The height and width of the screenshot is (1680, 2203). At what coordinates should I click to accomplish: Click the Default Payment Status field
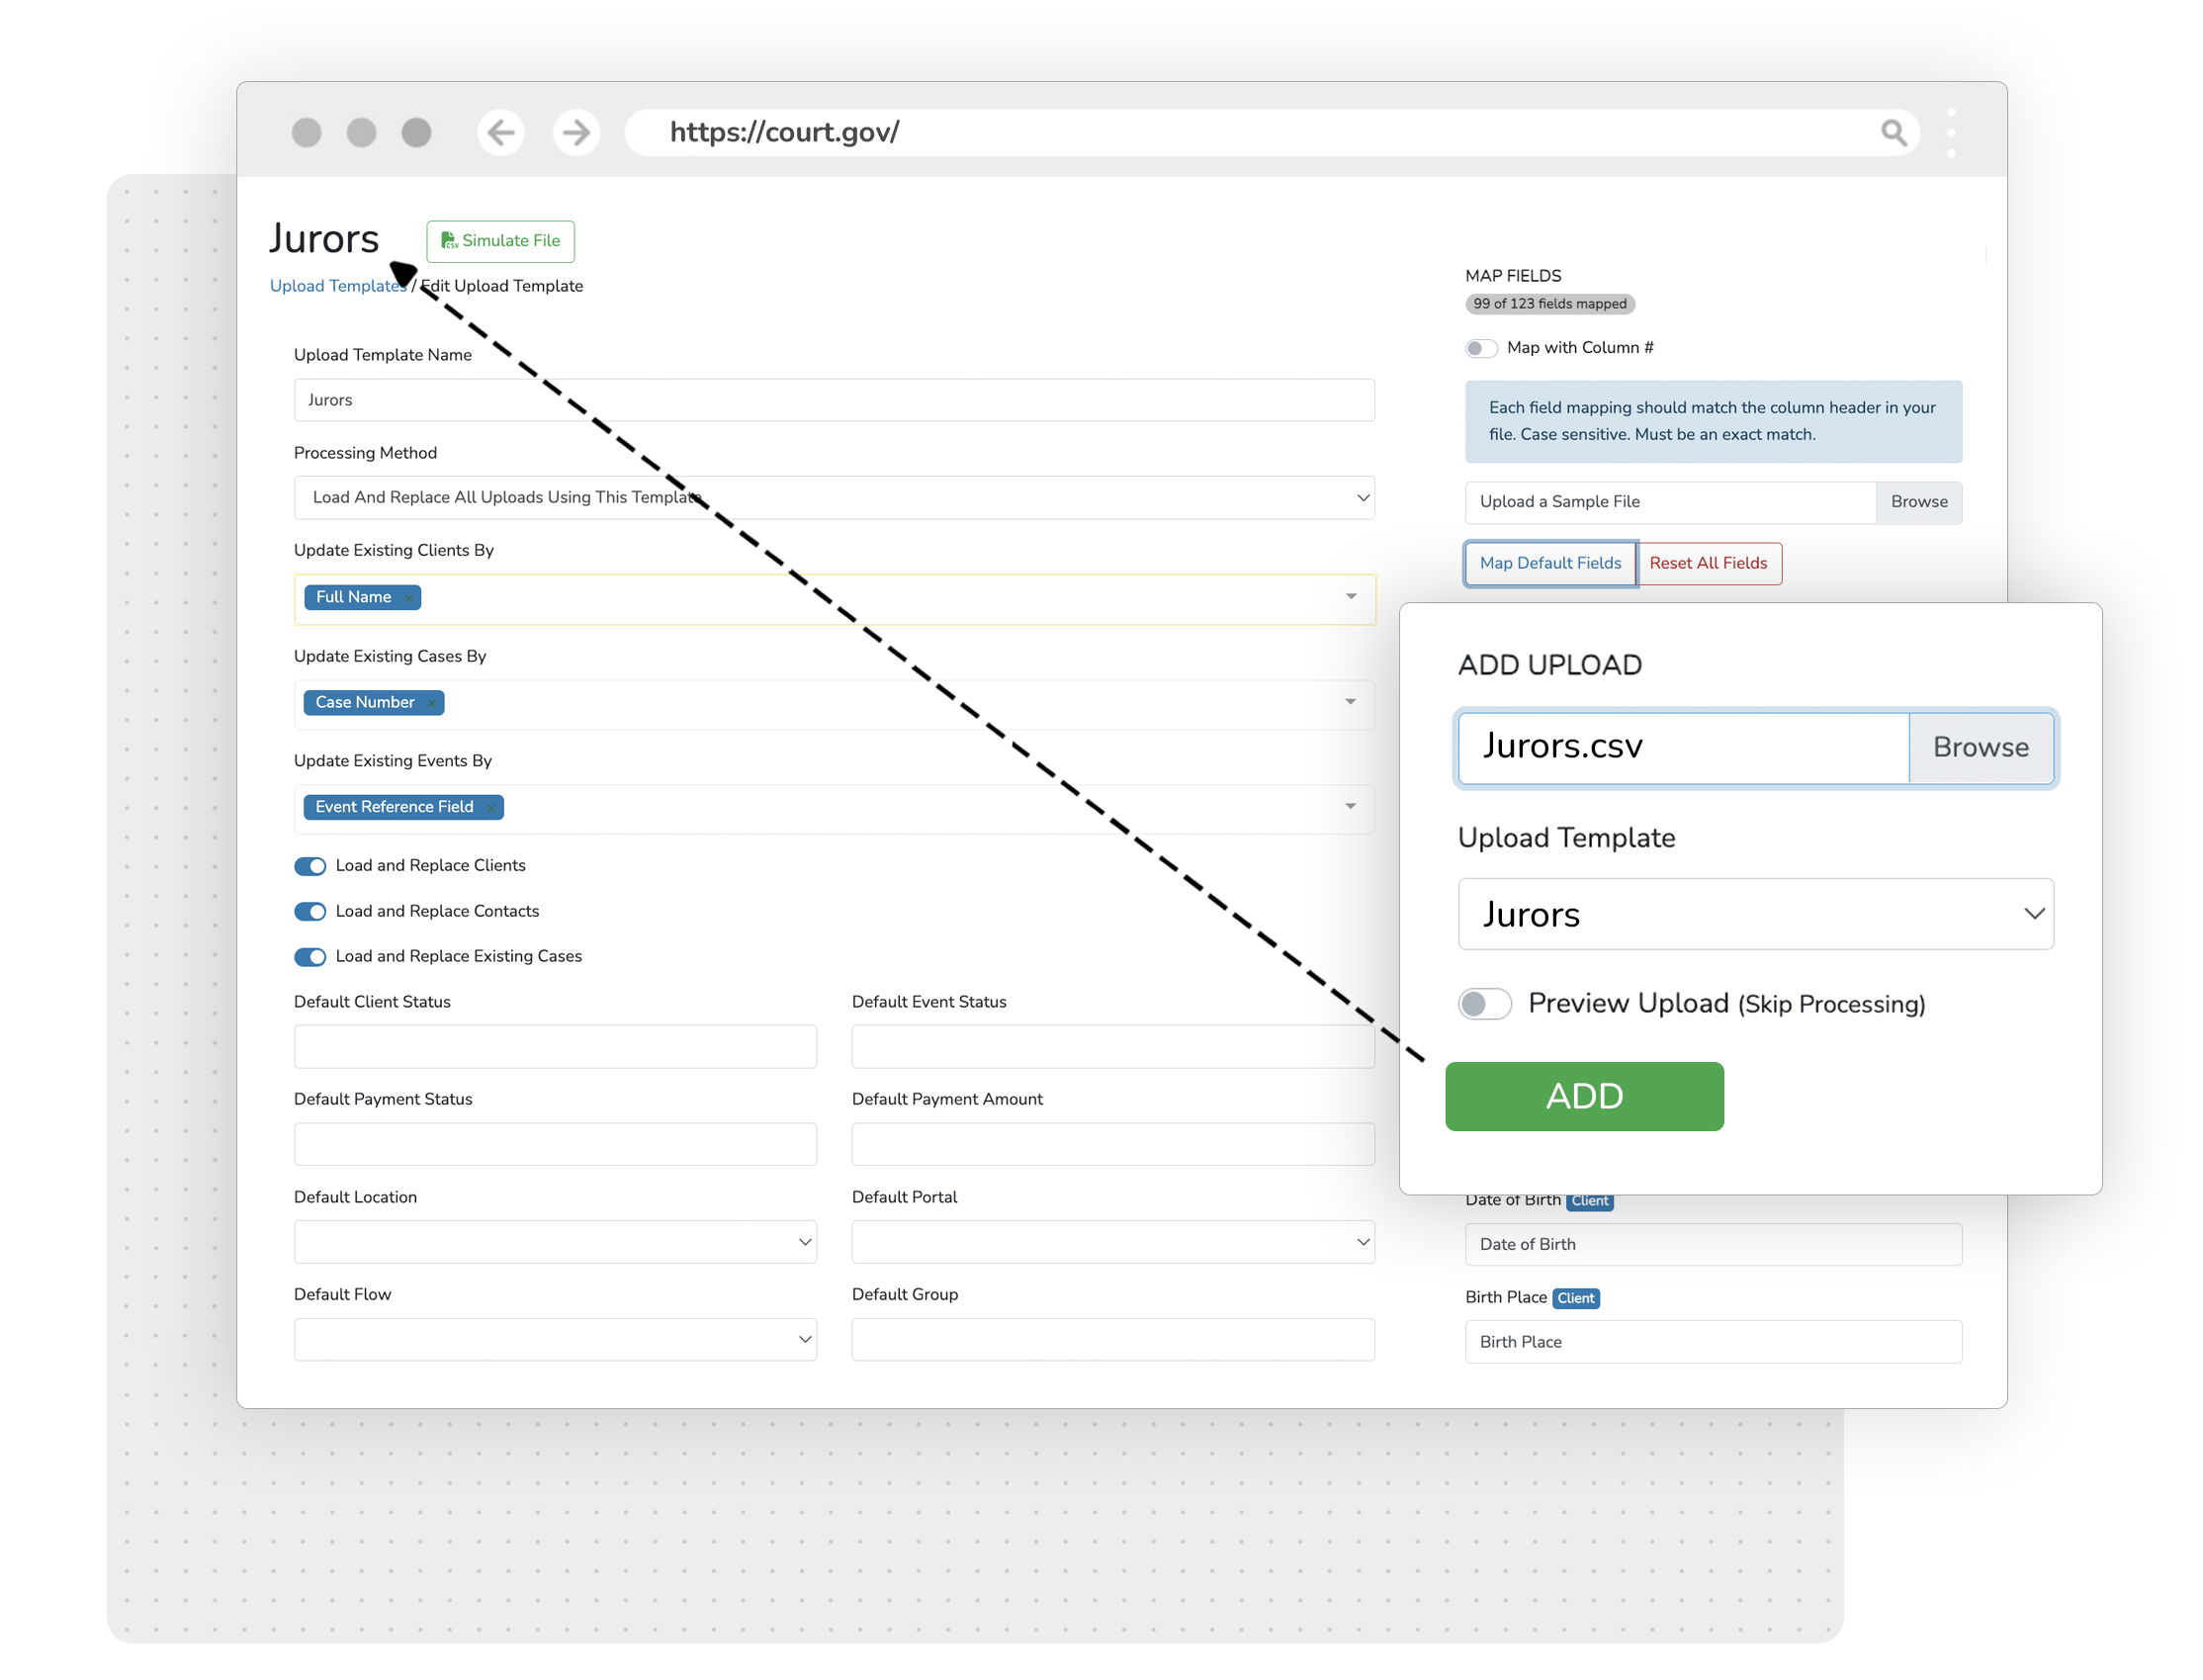pyautogui.click(x=555, y=1143)
